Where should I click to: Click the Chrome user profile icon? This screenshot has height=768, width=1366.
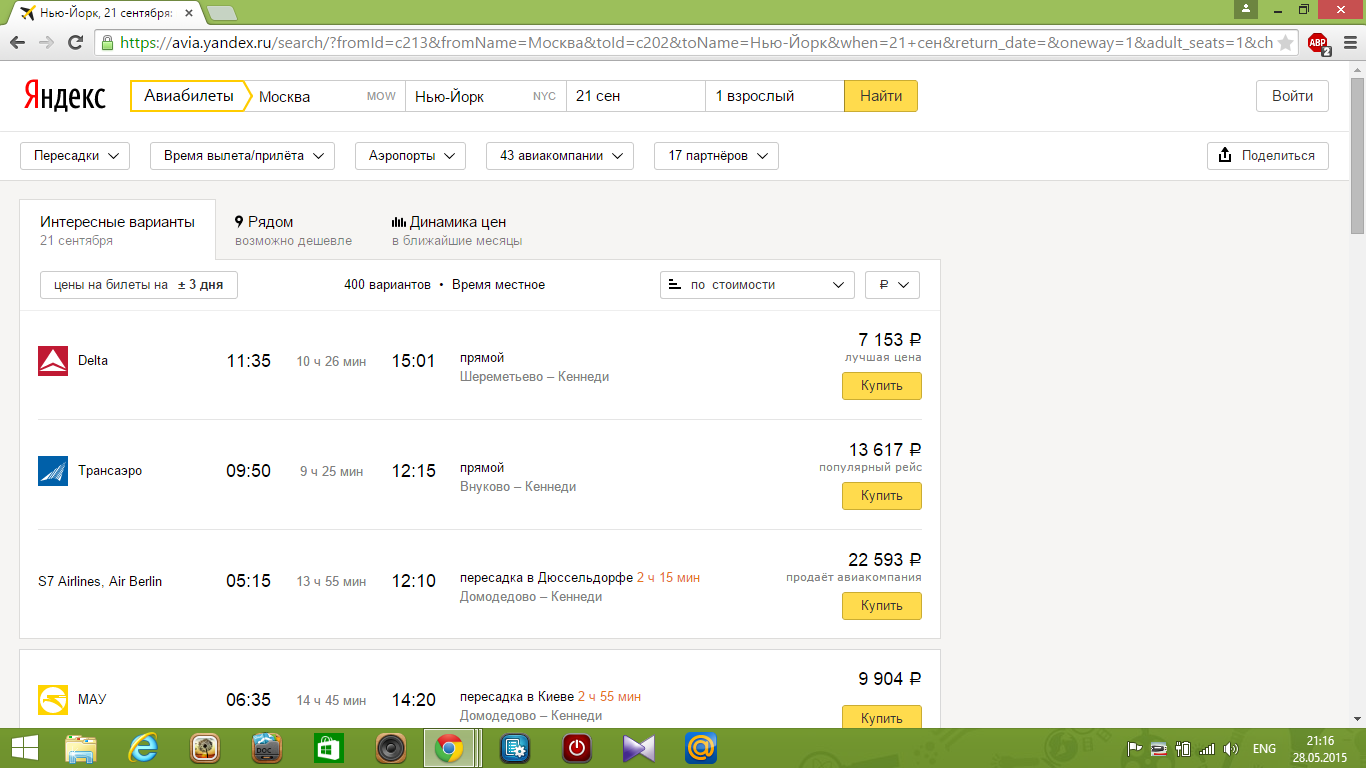click(1245, 9)
